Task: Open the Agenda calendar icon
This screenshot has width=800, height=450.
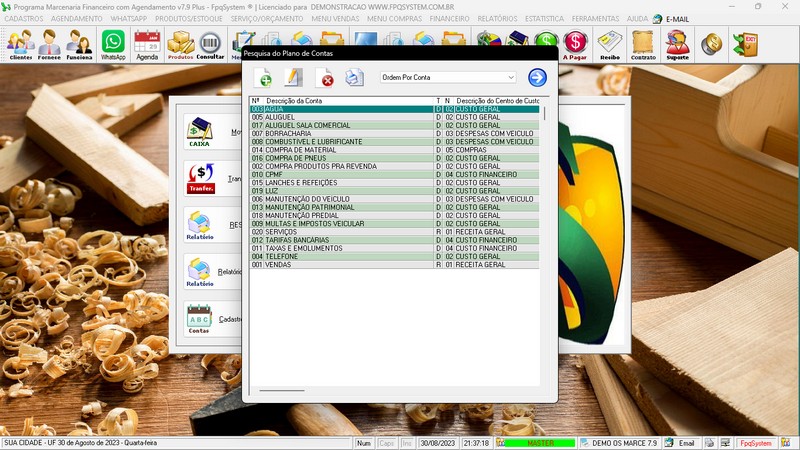Action: 147,44
